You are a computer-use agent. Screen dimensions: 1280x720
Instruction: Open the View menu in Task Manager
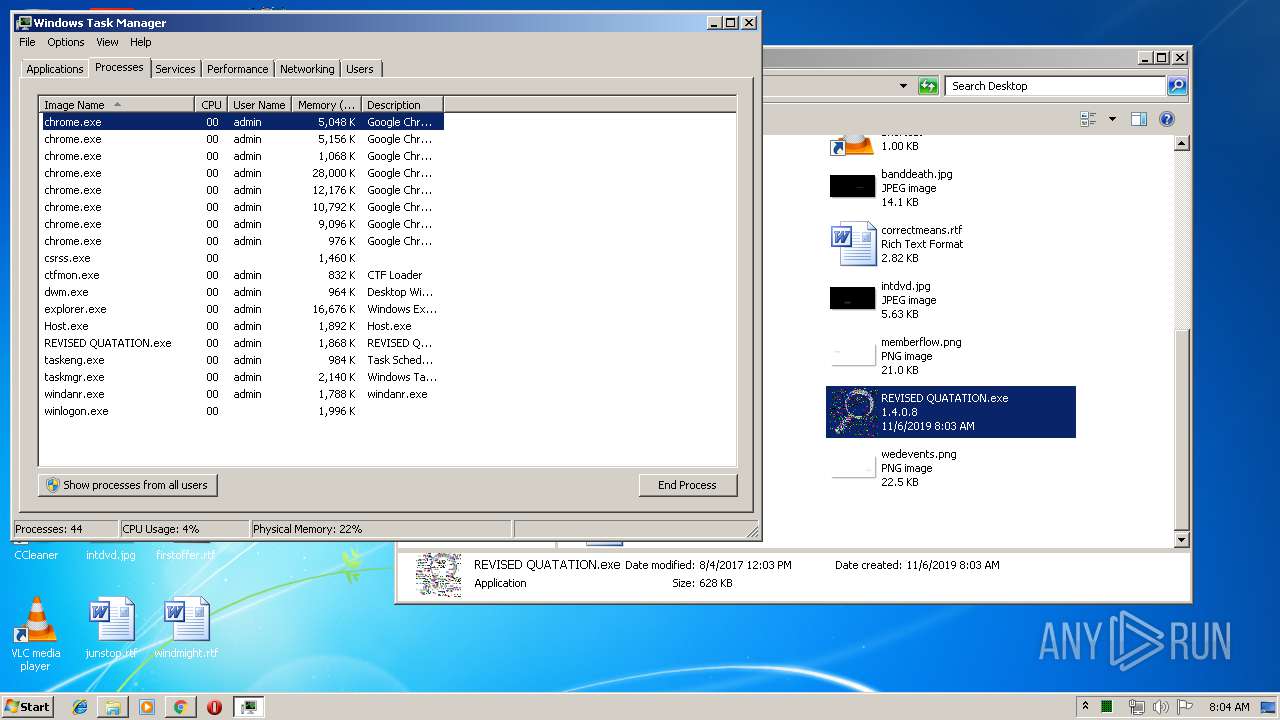point(107,42)
